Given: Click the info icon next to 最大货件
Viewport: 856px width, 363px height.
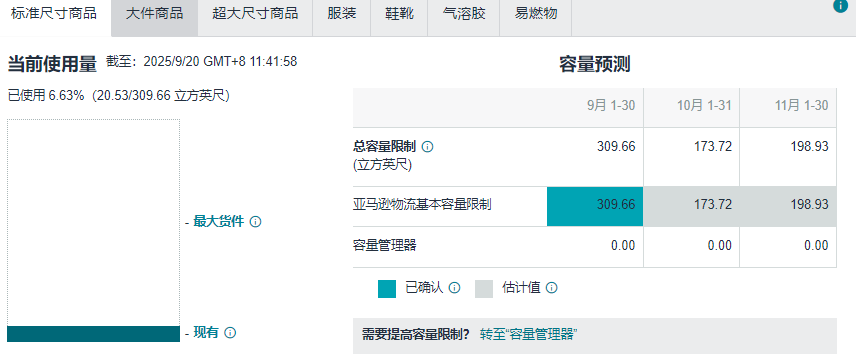Looking at the screenshot, I should point(255,222).
